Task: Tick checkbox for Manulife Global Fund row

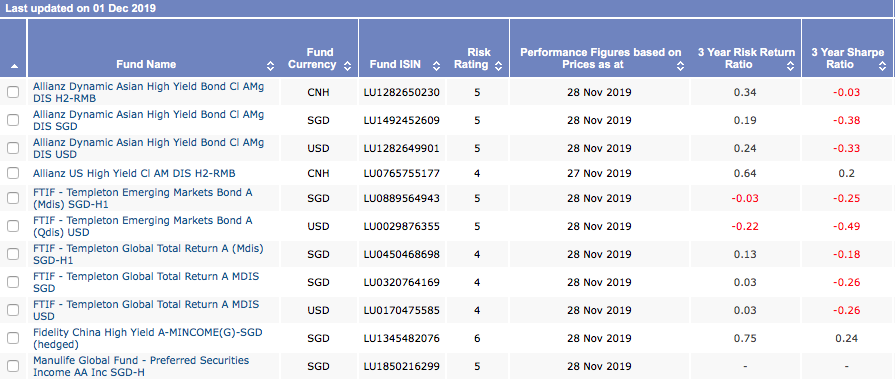Action: [13, 366]
